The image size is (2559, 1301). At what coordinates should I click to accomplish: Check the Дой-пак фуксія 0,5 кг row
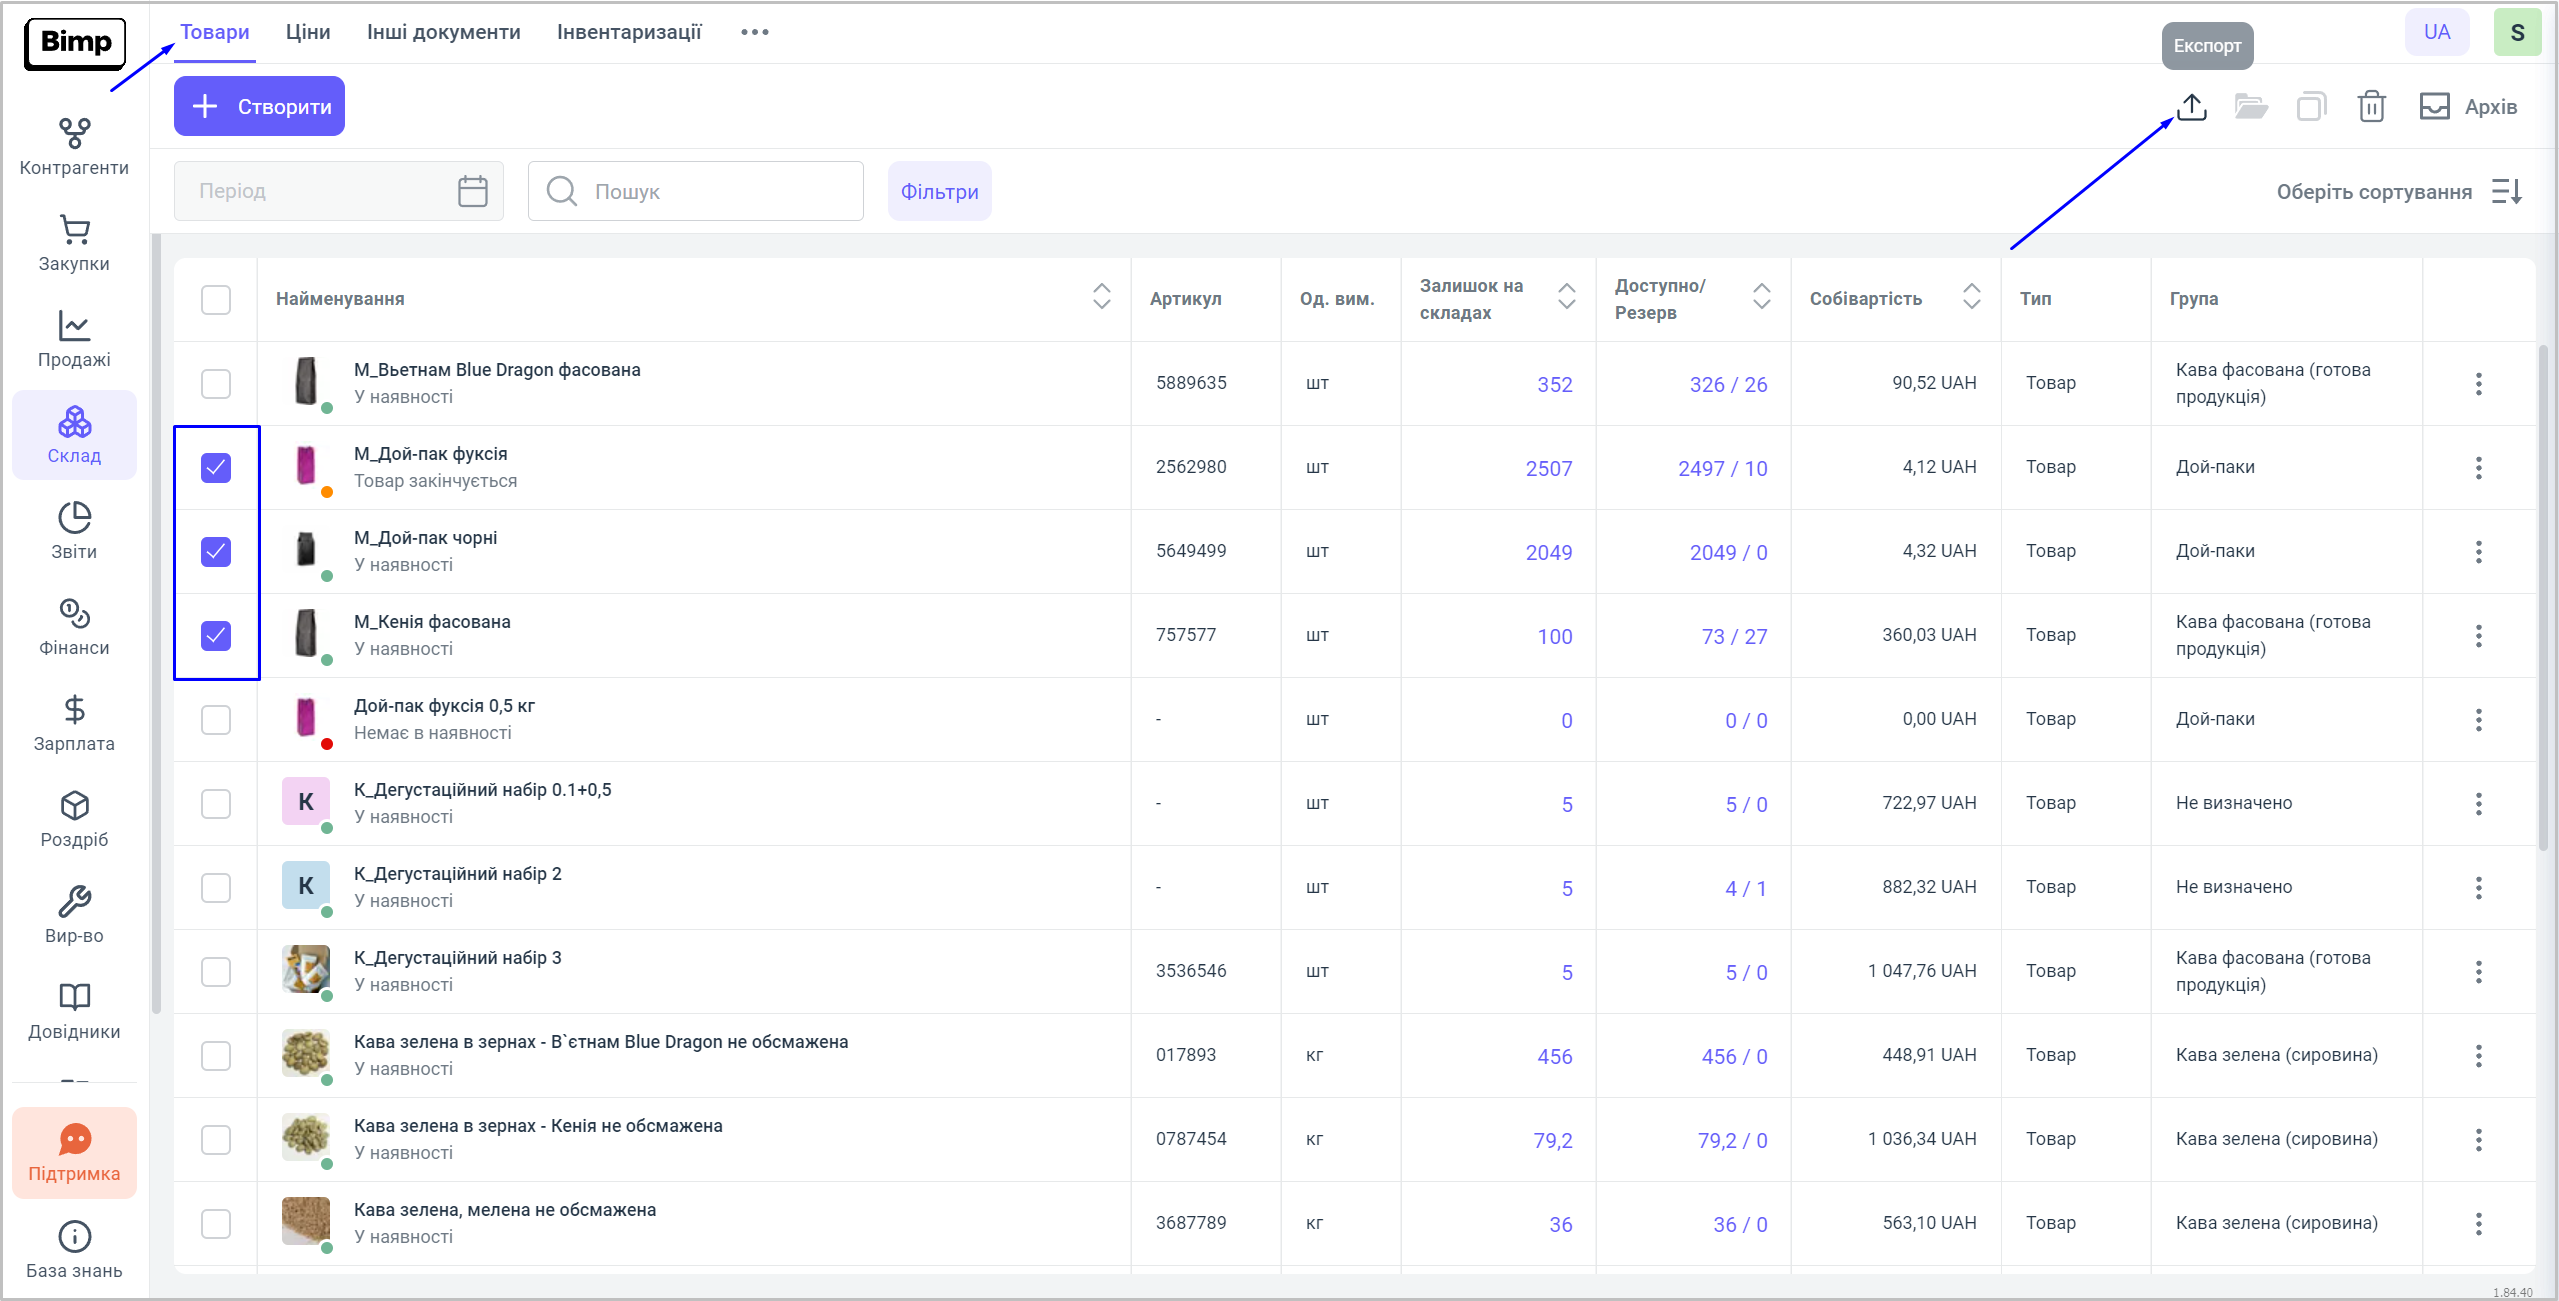tap(216, 719)
